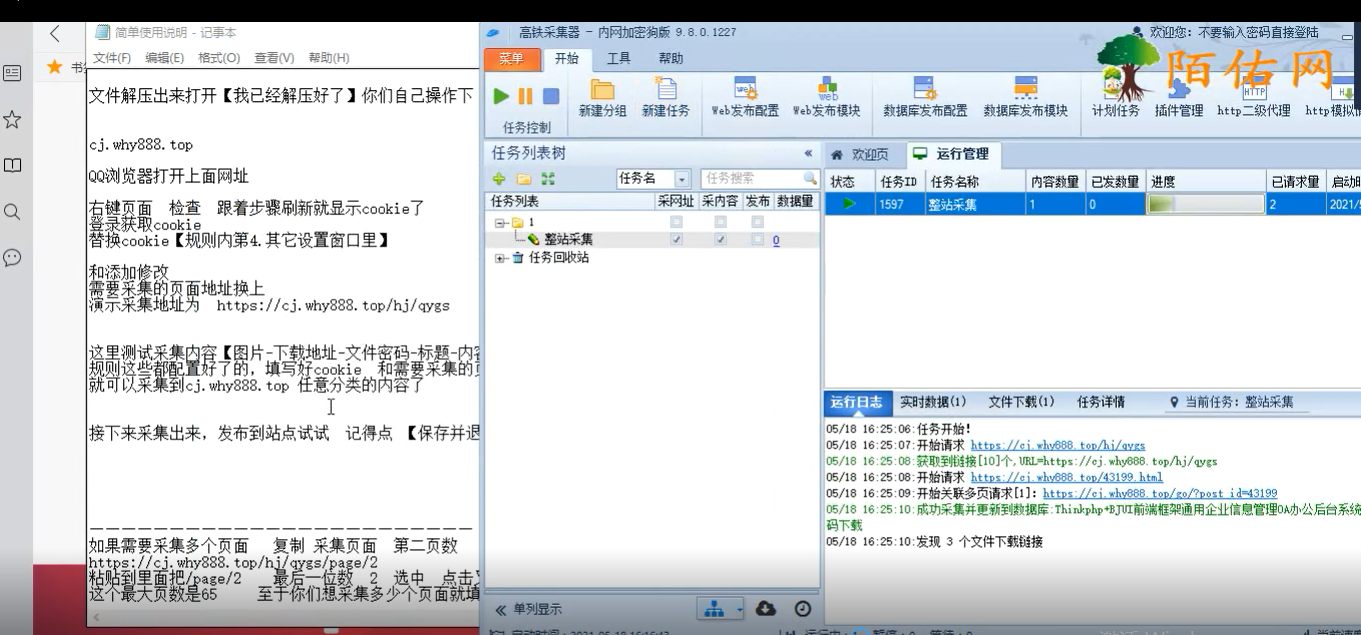Viewport: 1361px width, 635px height.
Task: Create a new group via 新建分组 icon
Action: point(604,98)
